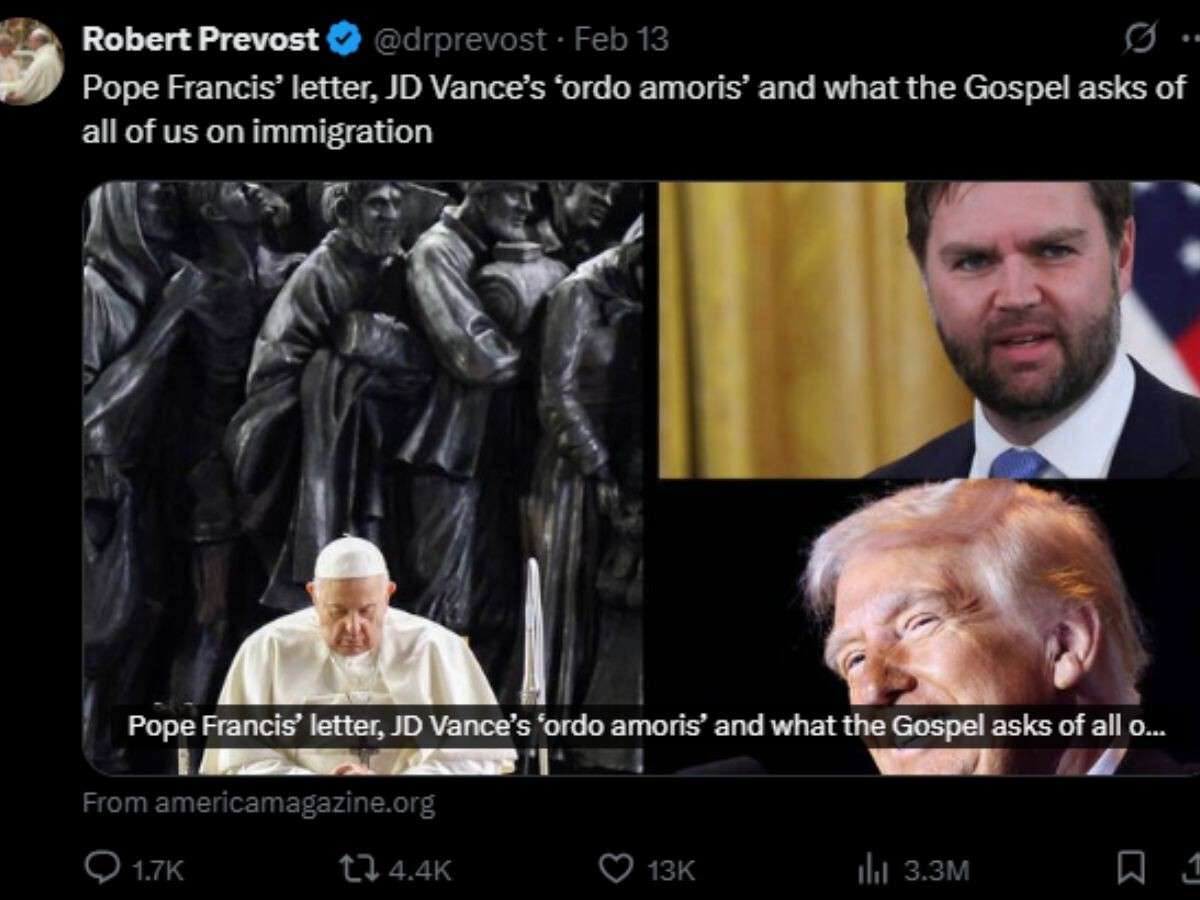
Task: Open the reply icon showing 1.7K
Action: (100, 869)
